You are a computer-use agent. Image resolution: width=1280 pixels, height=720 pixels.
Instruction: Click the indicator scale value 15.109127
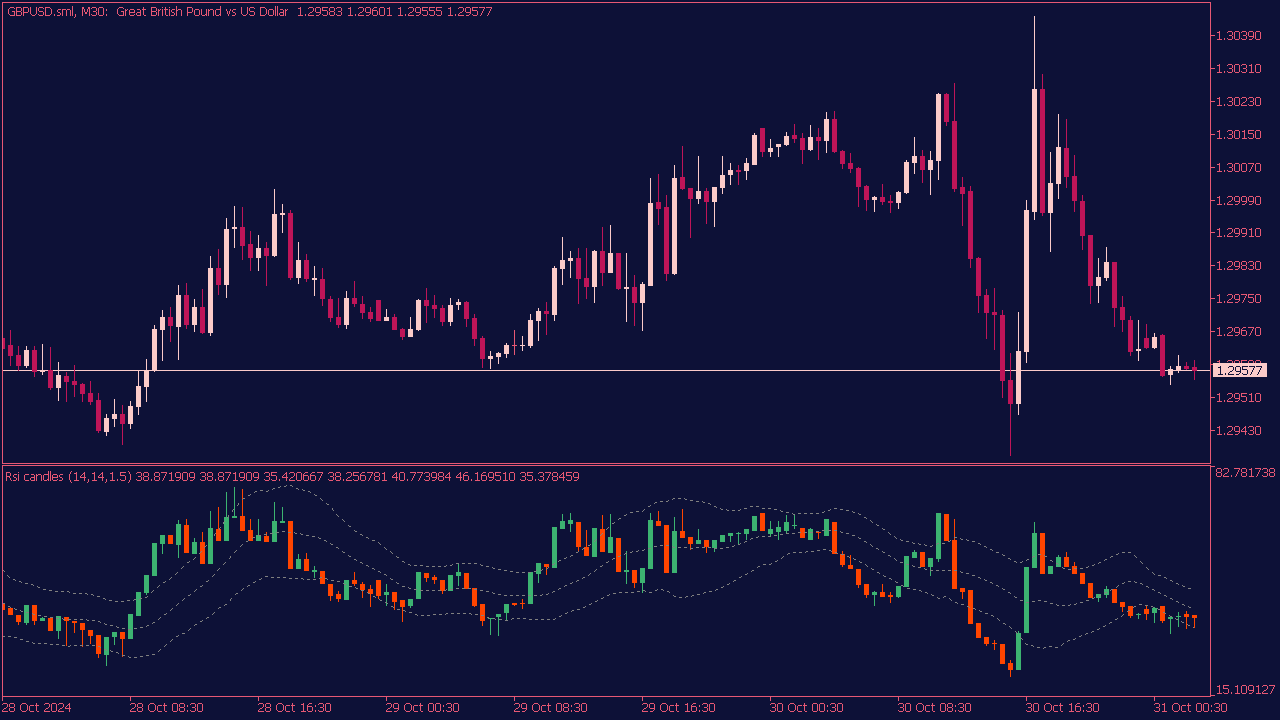(x=1245, y=690)
